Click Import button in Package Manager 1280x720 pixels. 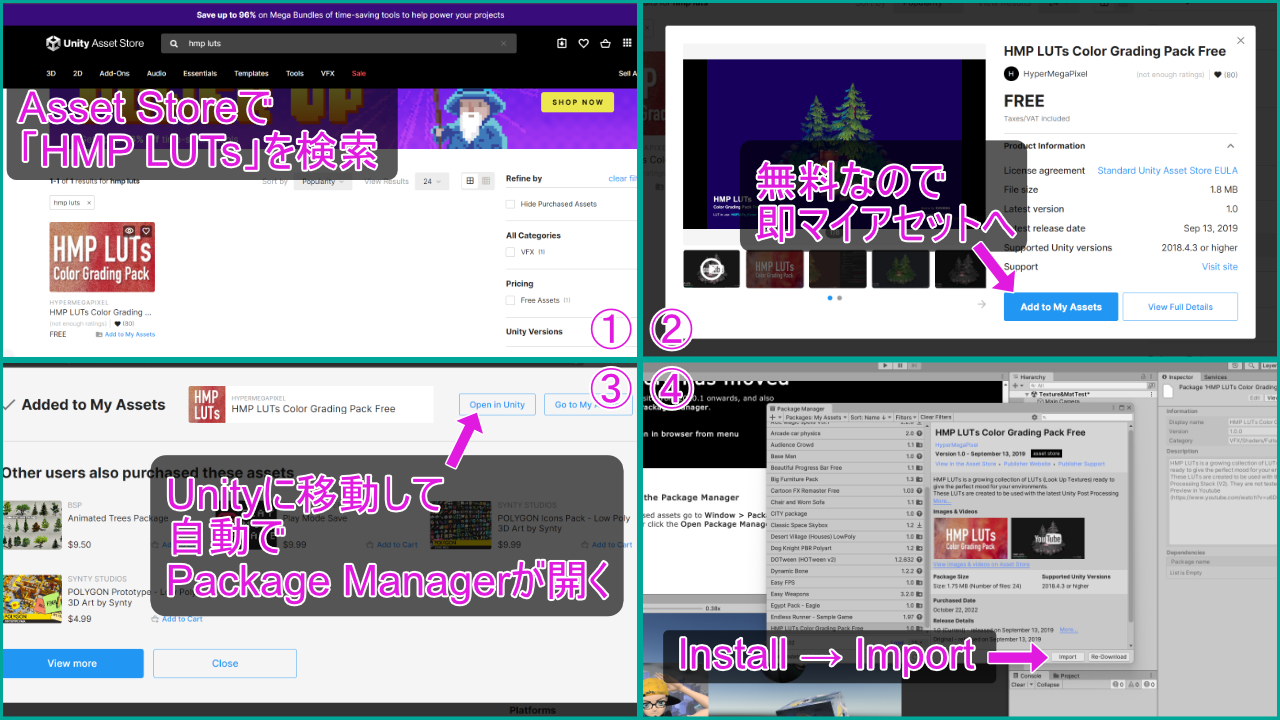tap(1067, 657)
